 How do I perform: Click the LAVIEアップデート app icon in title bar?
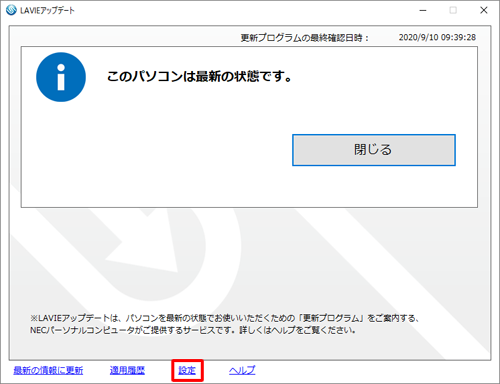coord(11,10)
